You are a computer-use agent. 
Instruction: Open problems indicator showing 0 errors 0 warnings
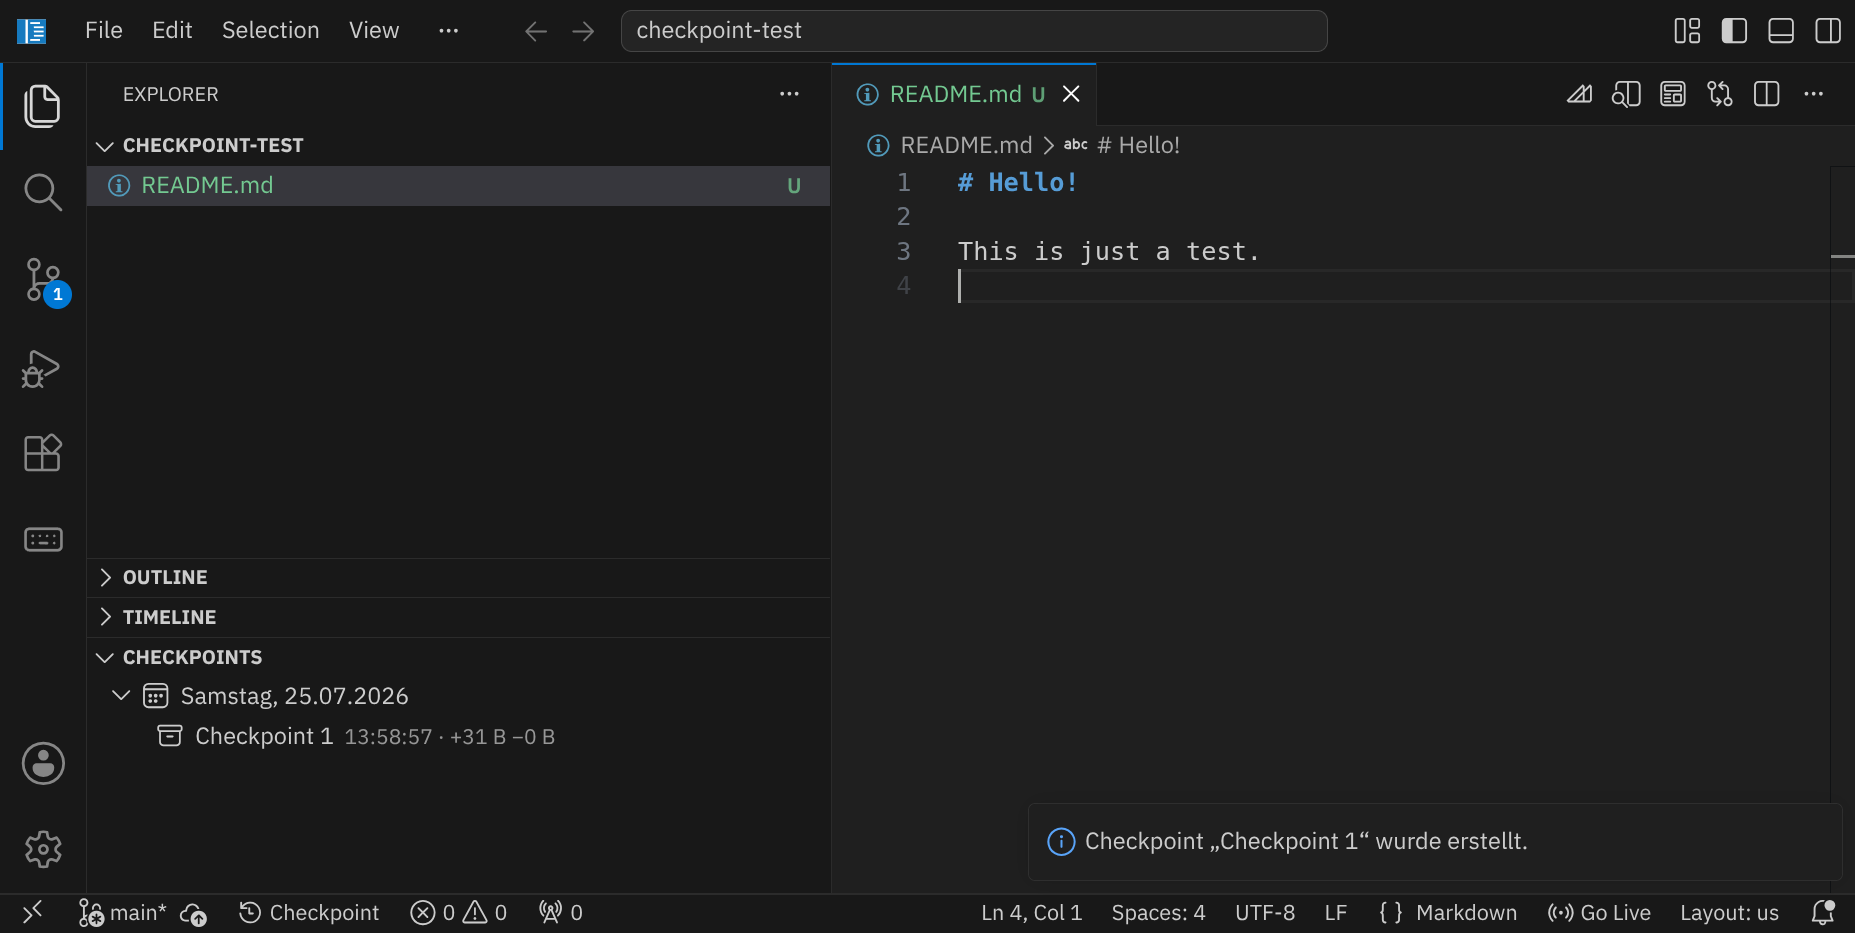[x=459, y=913]
